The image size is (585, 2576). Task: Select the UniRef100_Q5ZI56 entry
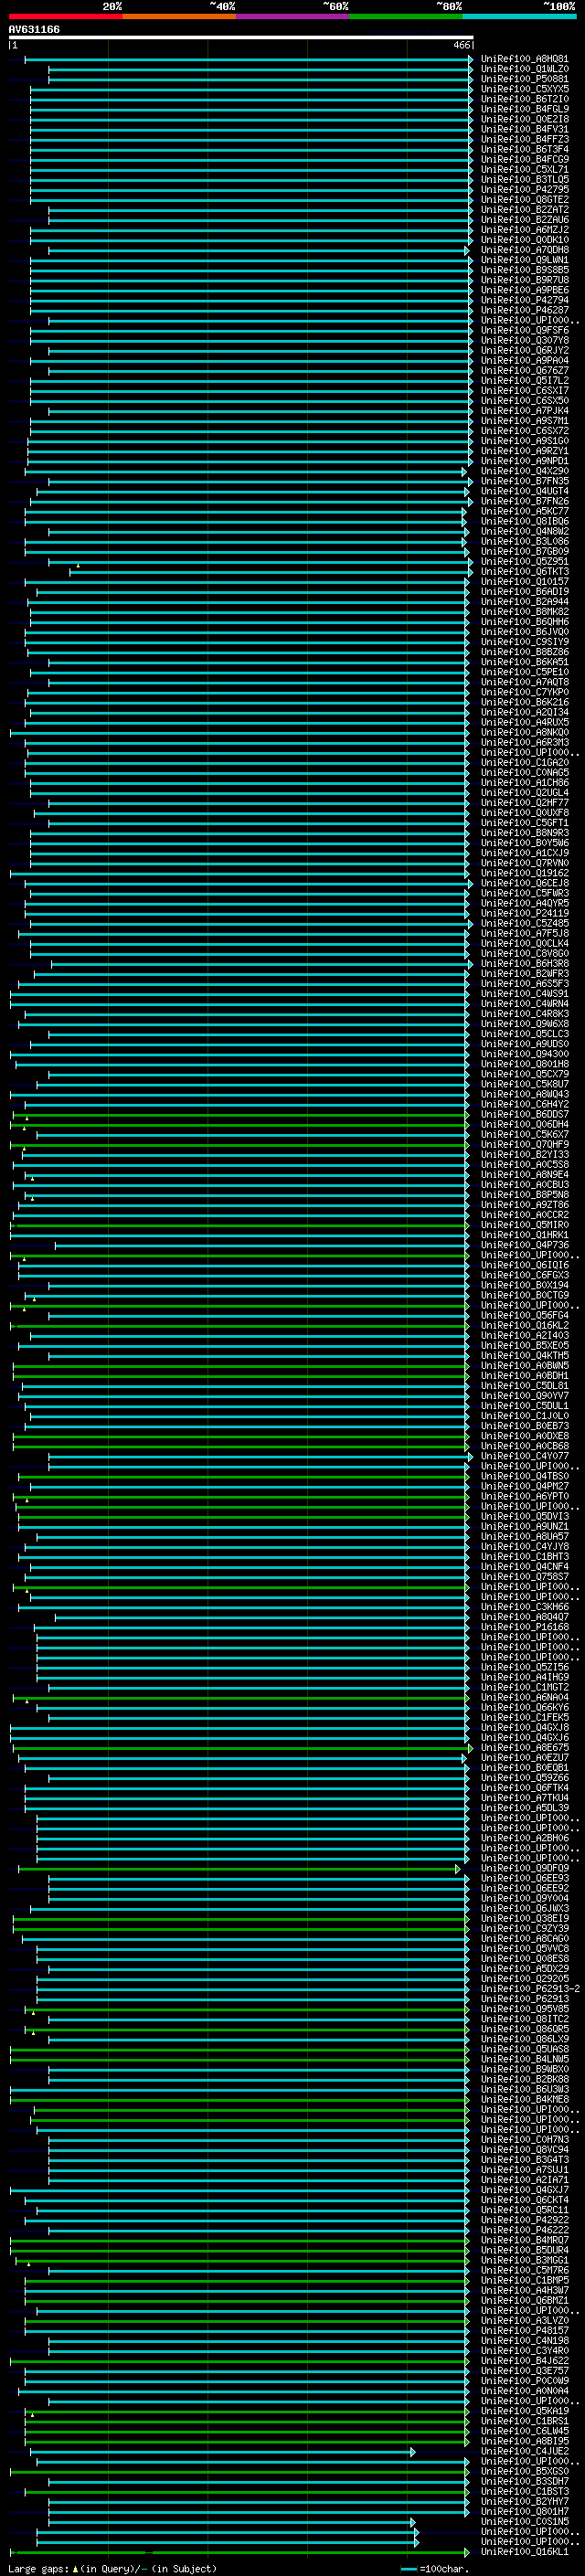524,1667
